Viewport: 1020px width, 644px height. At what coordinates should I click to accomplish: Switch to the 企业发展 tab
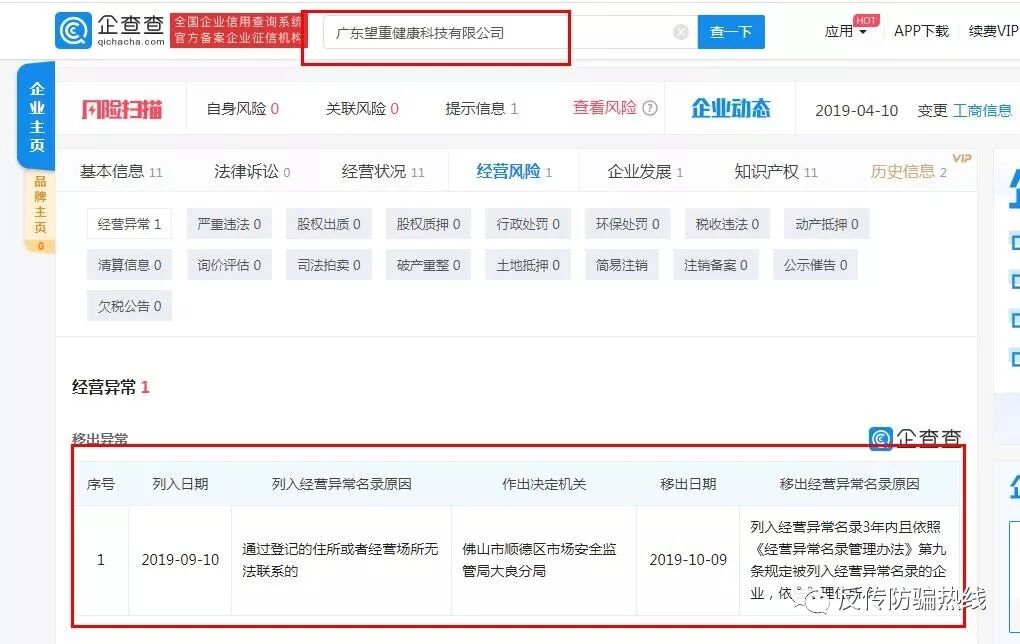[645, 172]
